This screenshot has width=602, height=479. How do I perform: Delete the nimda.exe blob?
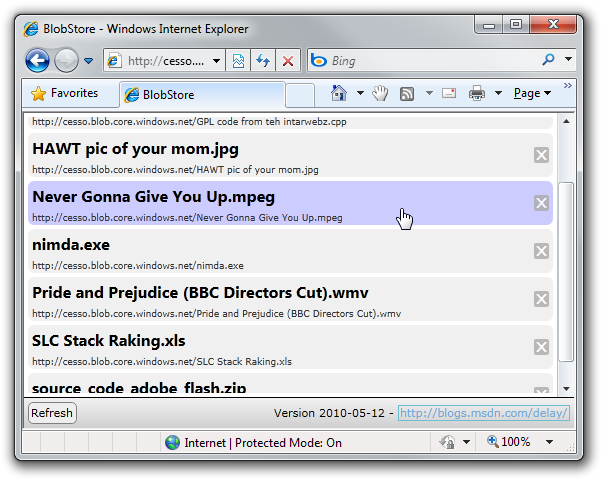click(541, 251)
